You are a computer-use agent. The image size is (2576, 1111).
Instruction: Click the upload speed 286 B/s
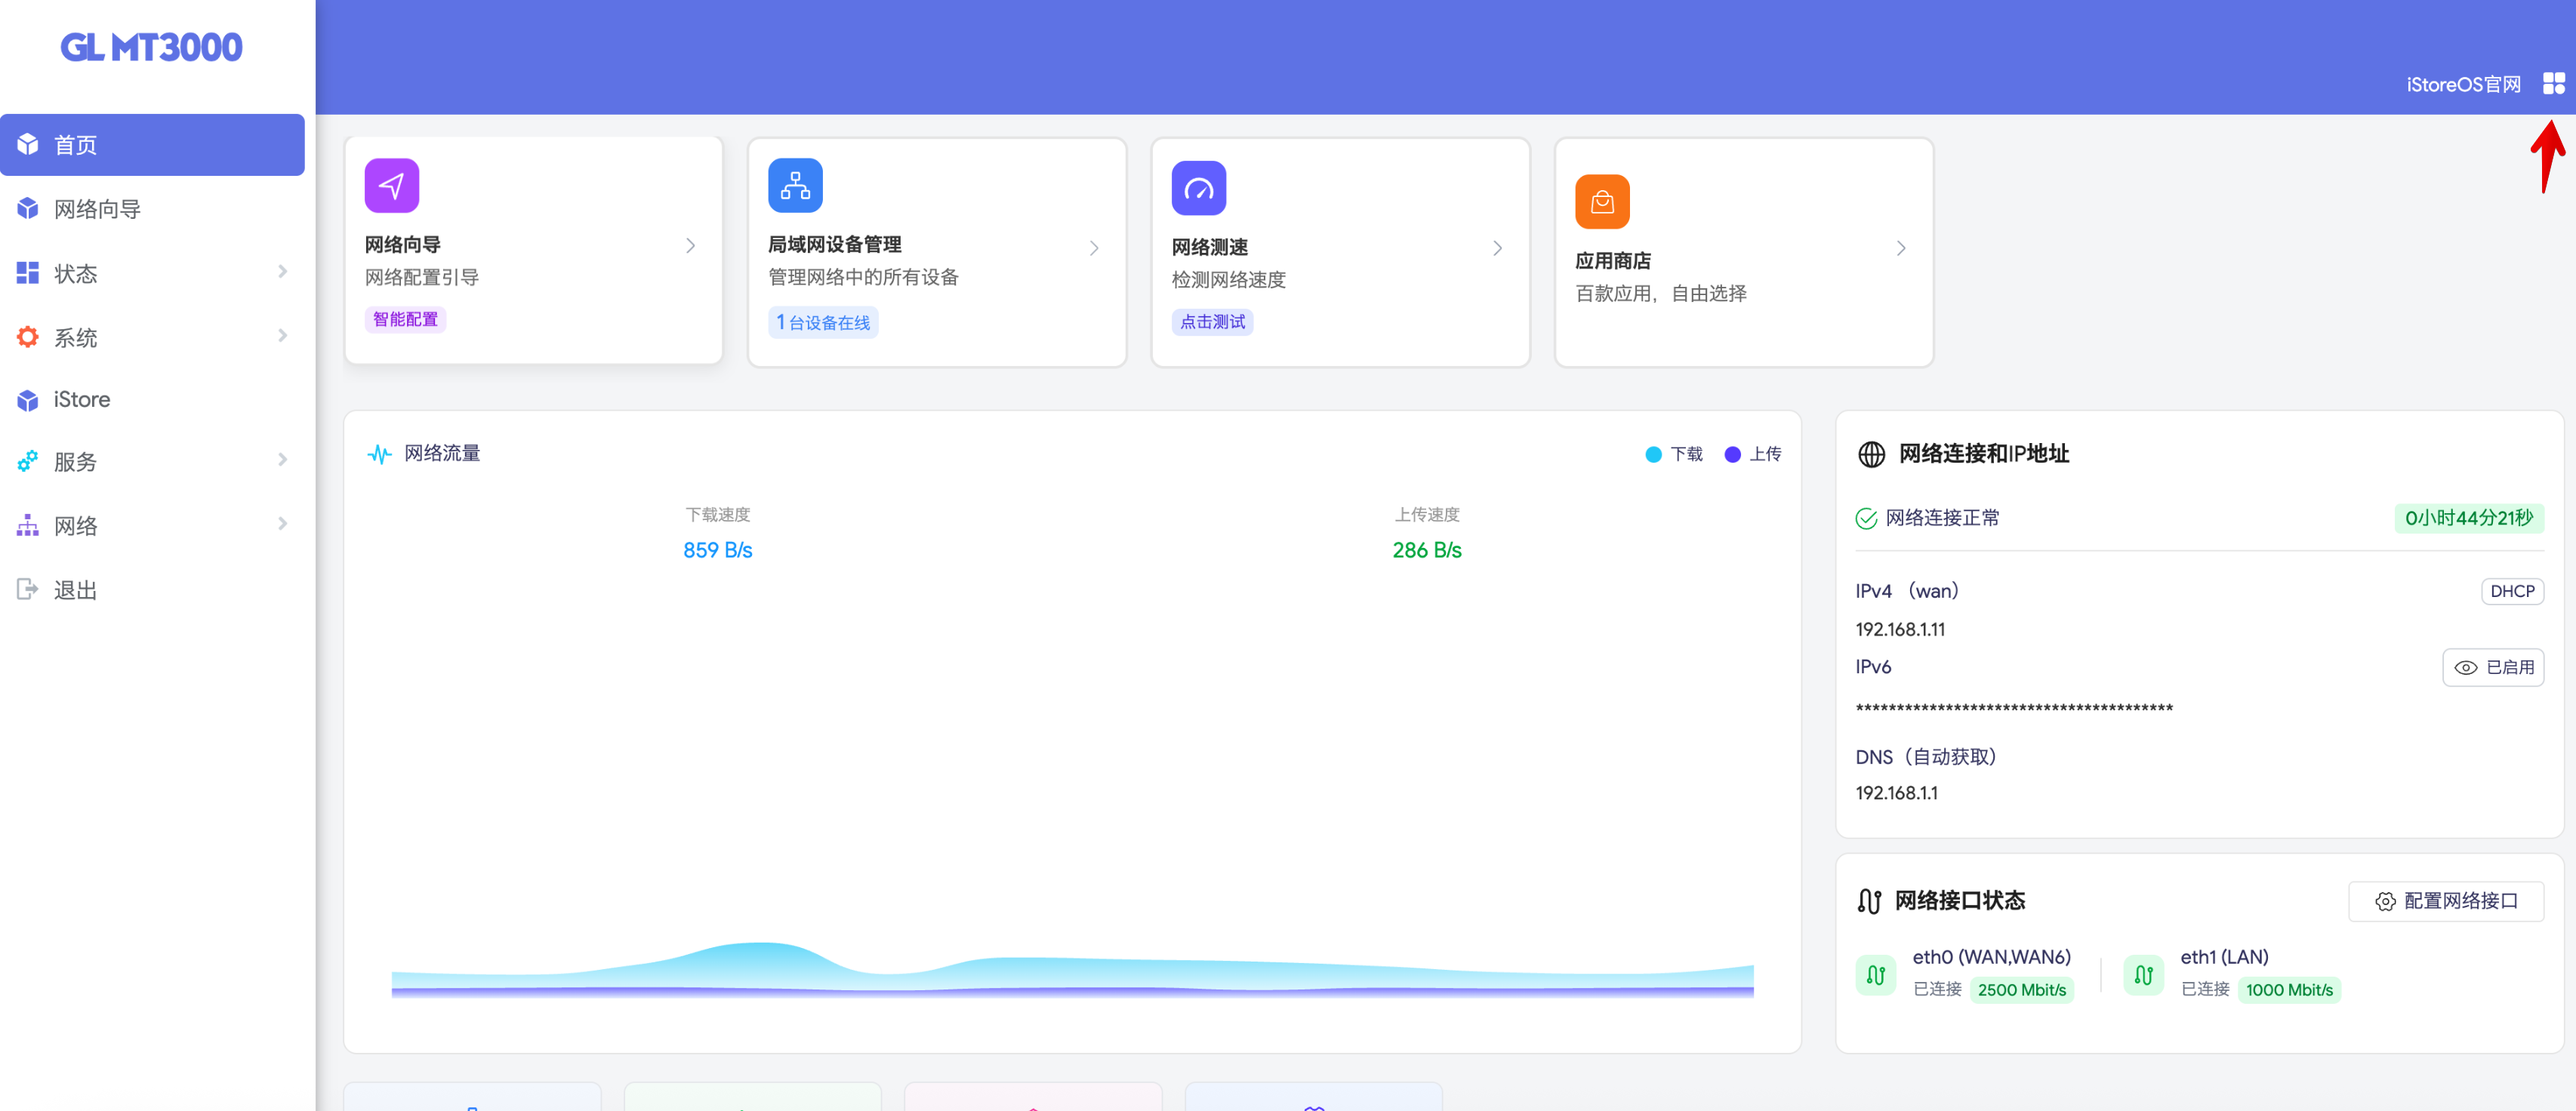click(x=1426, y=550)
